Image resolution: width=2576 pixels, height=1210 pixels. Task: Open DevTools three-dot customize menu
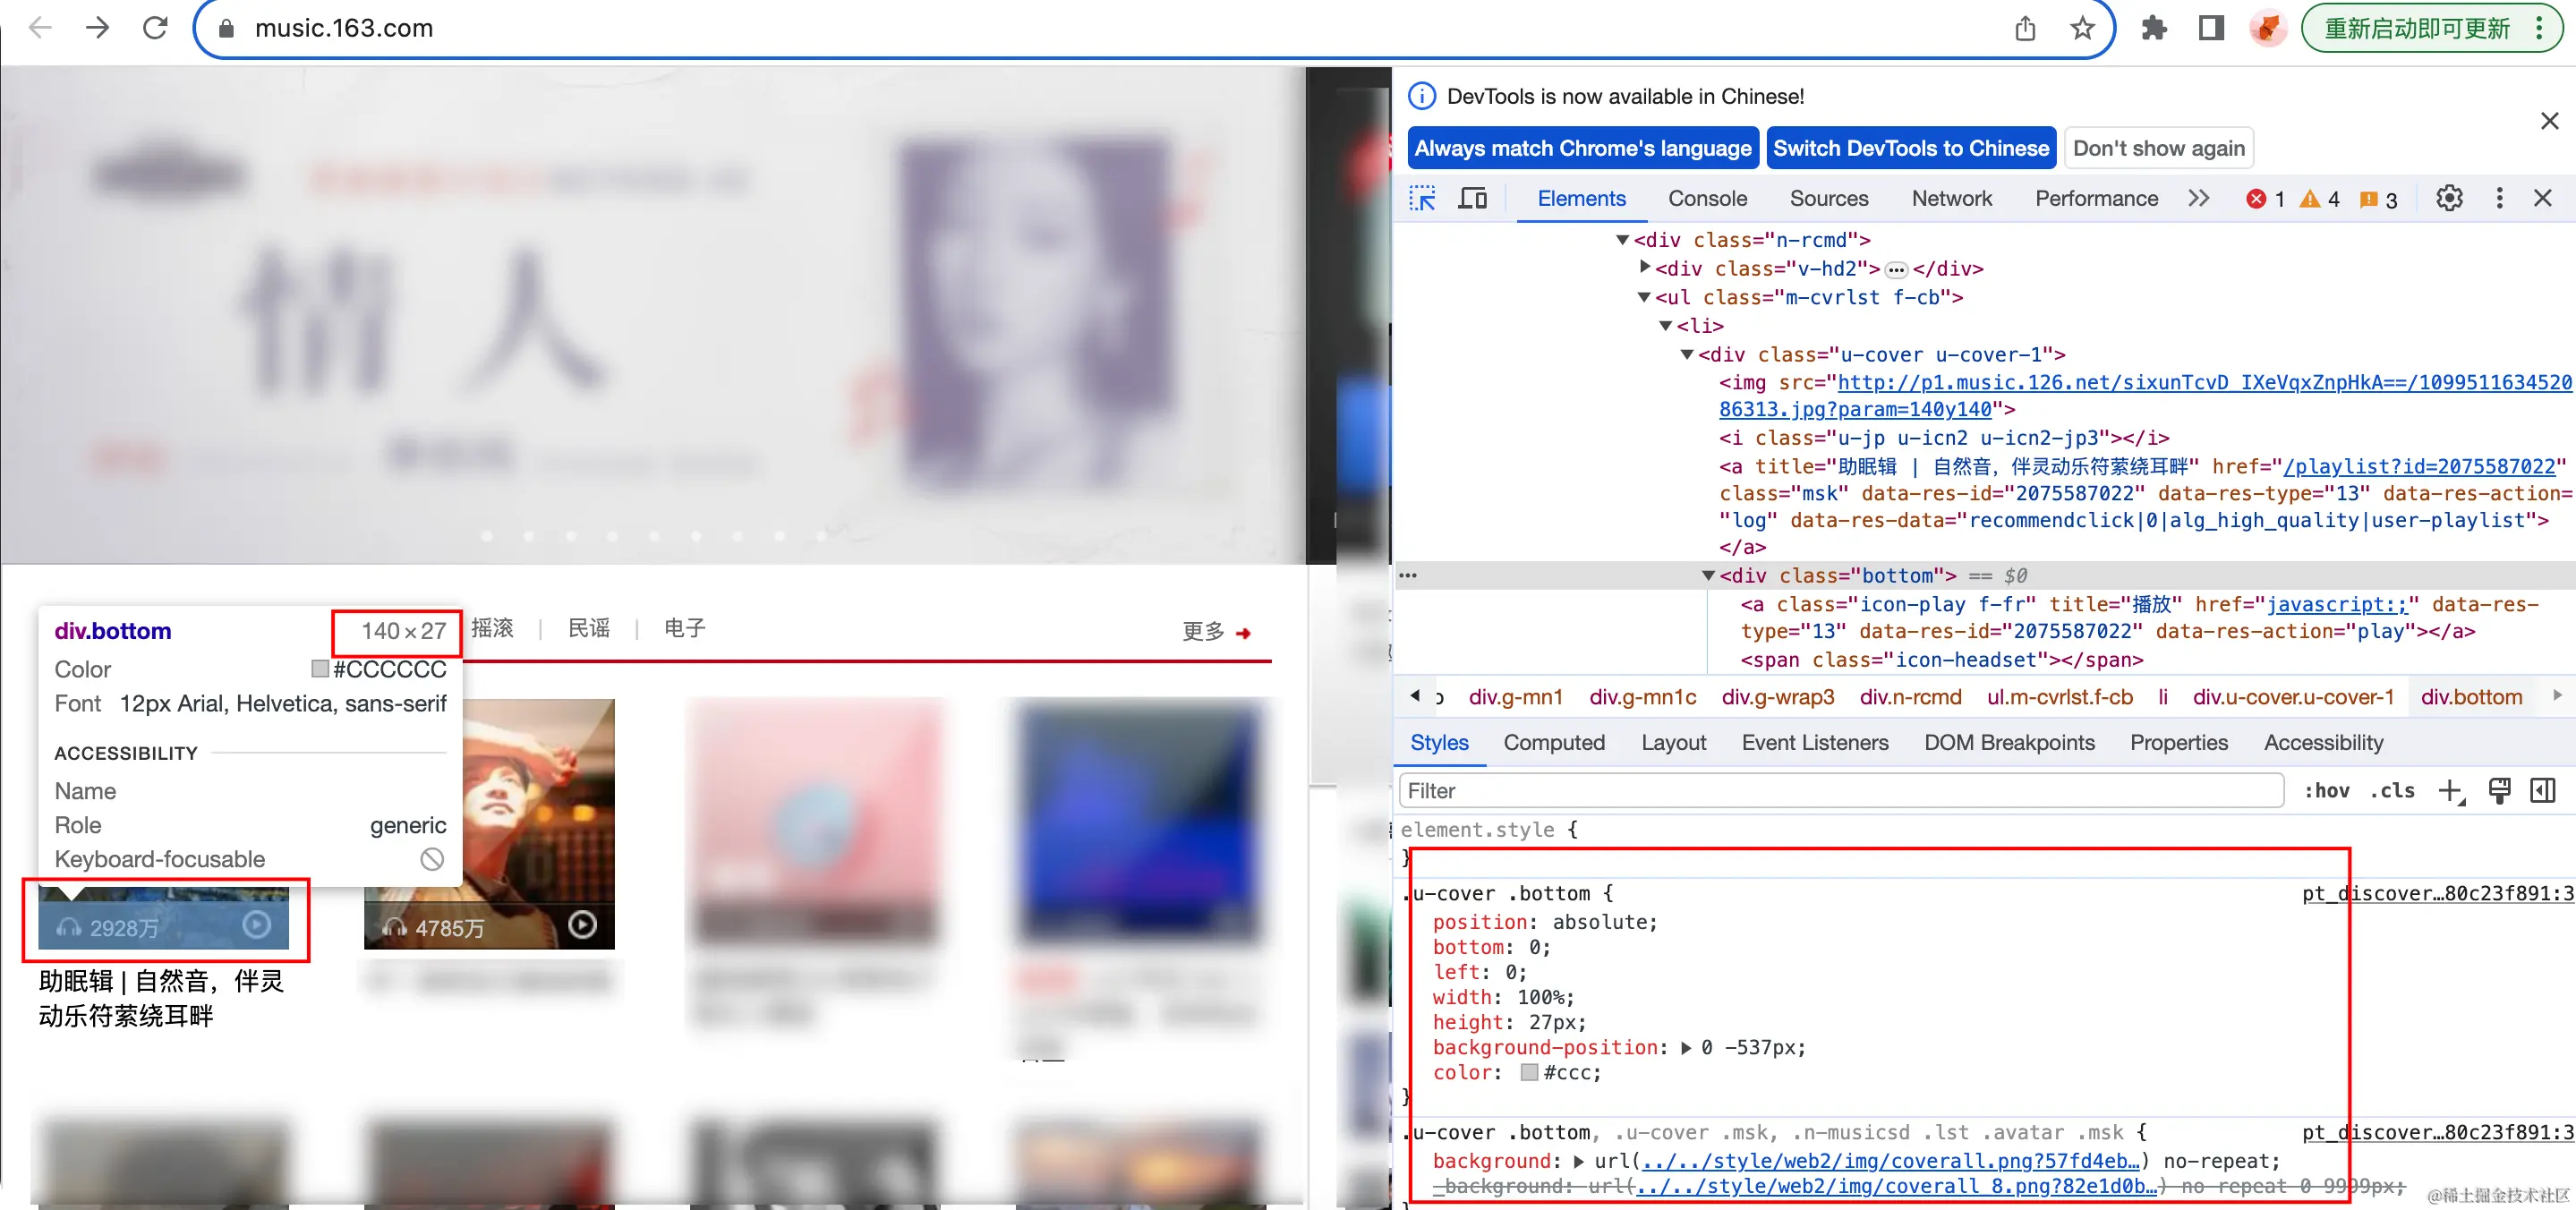pos(2499,198)
